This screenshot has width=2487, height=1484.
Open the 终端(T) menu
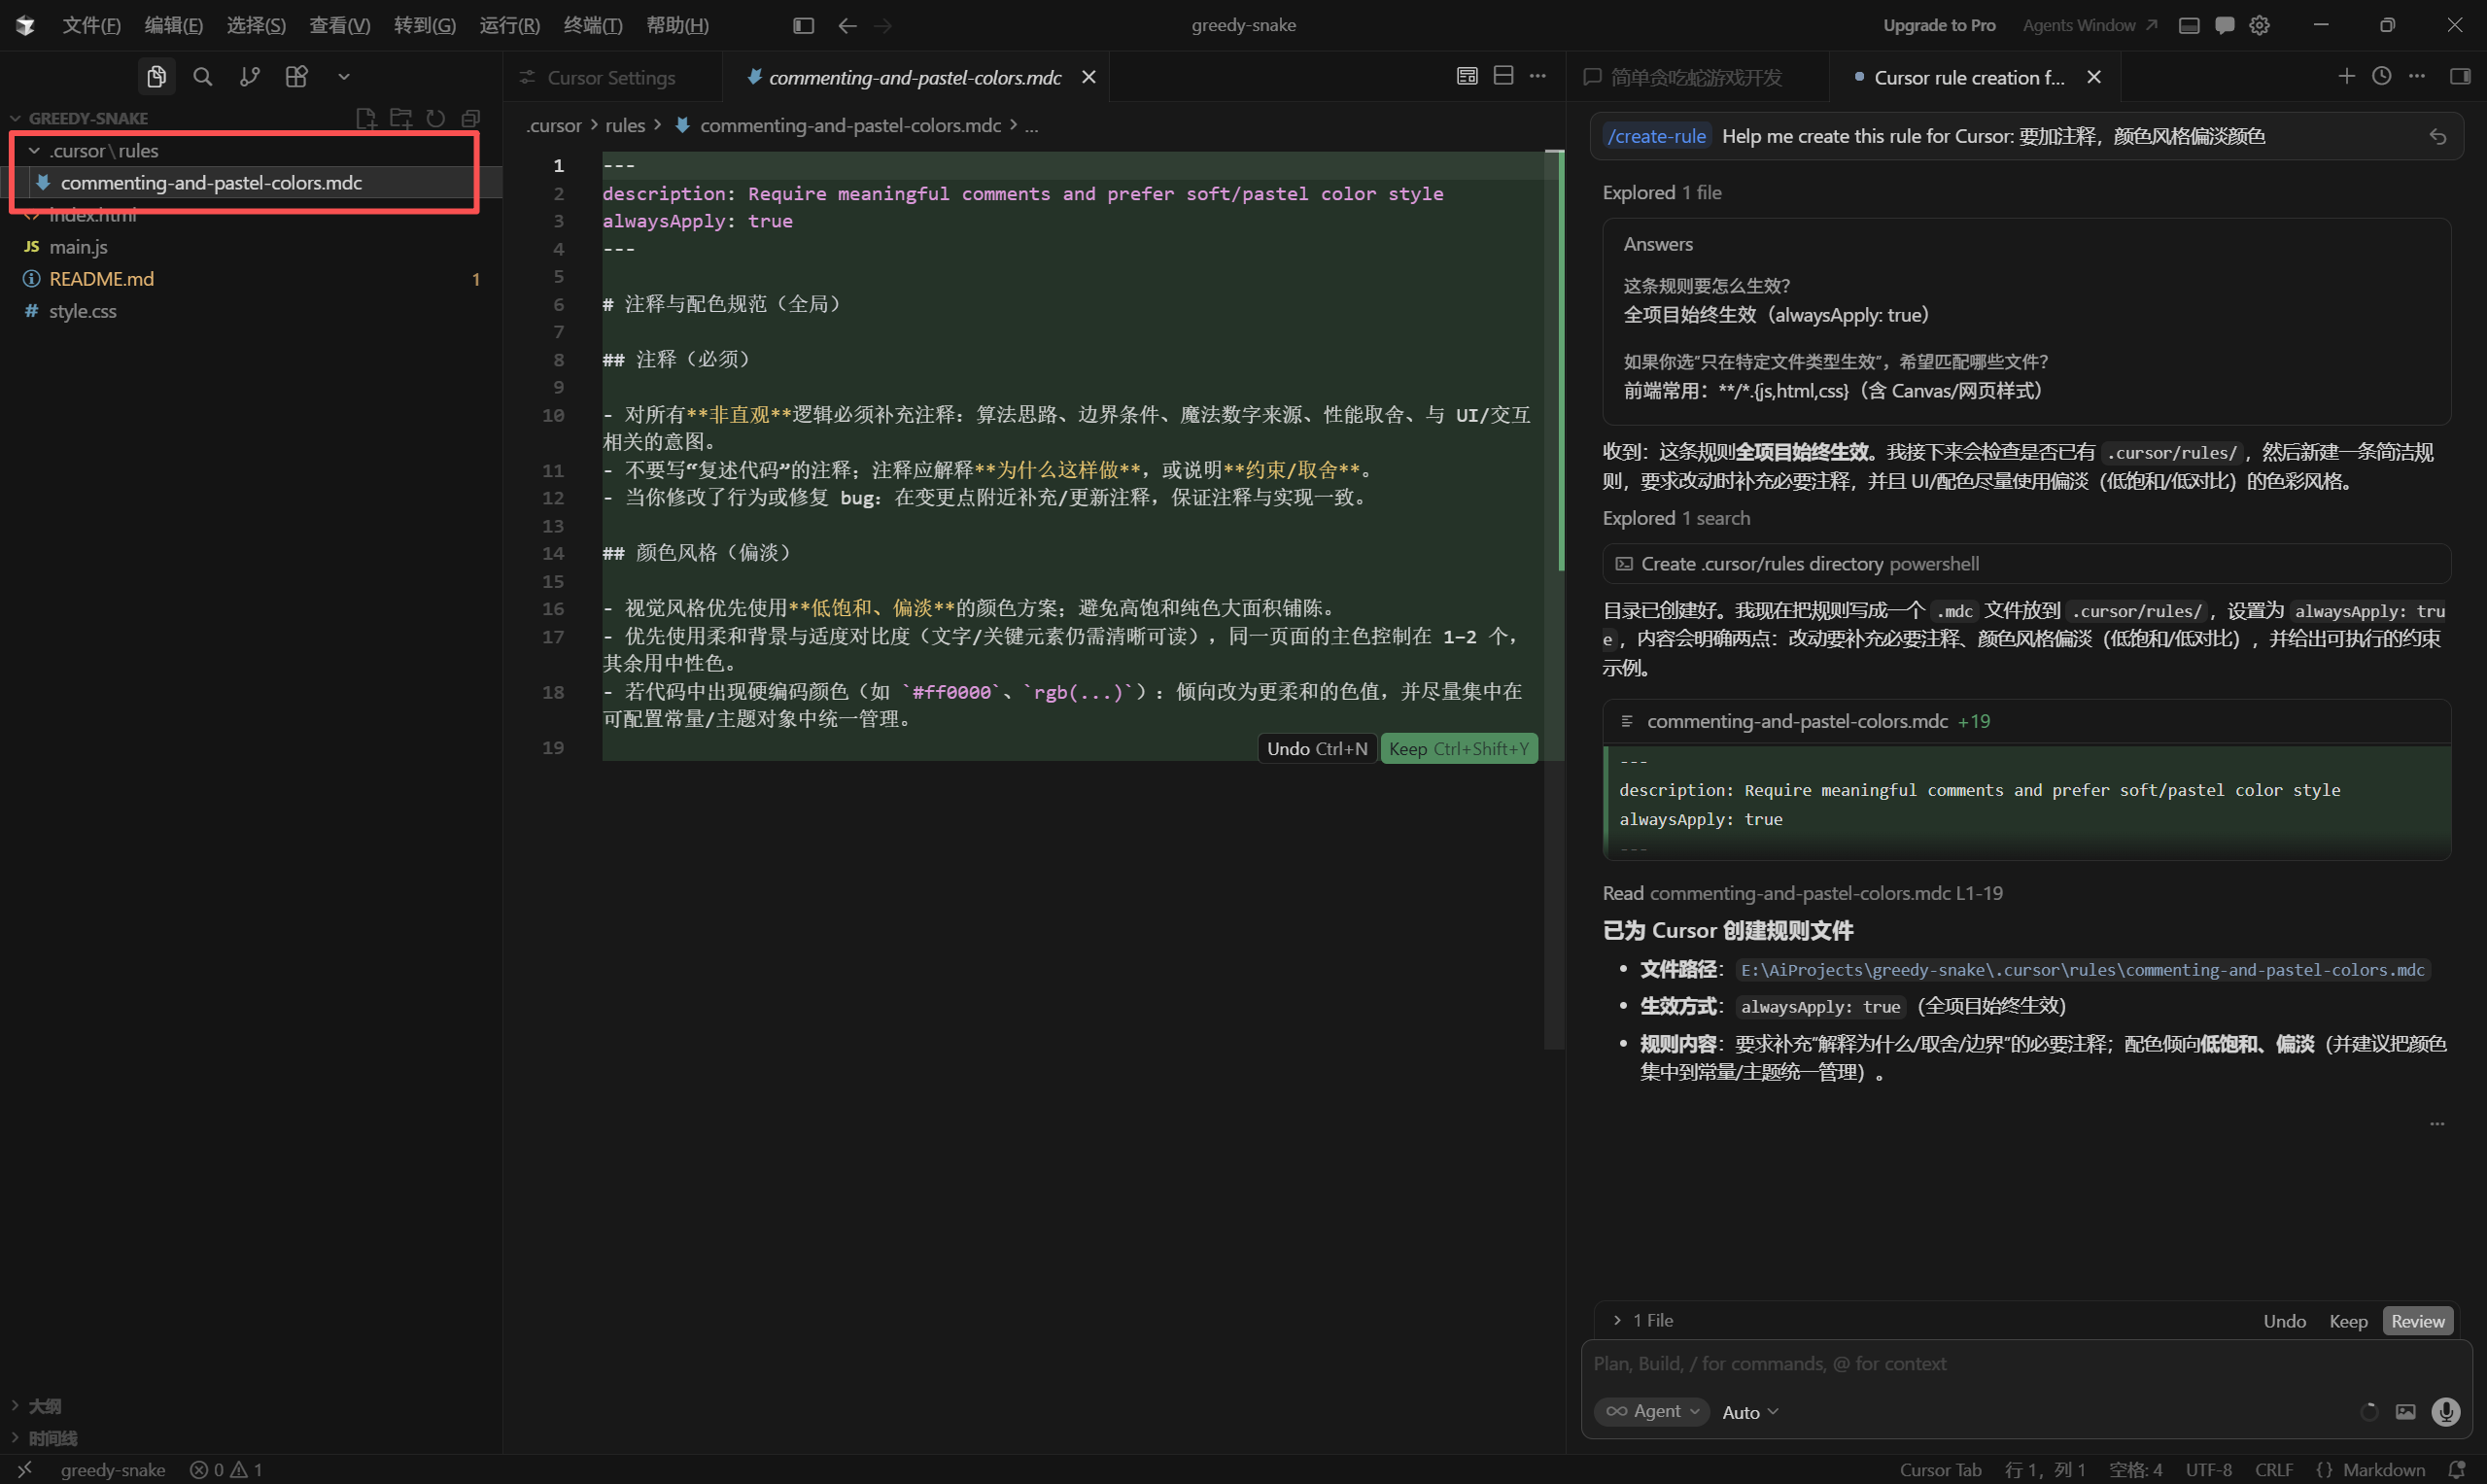592,25
